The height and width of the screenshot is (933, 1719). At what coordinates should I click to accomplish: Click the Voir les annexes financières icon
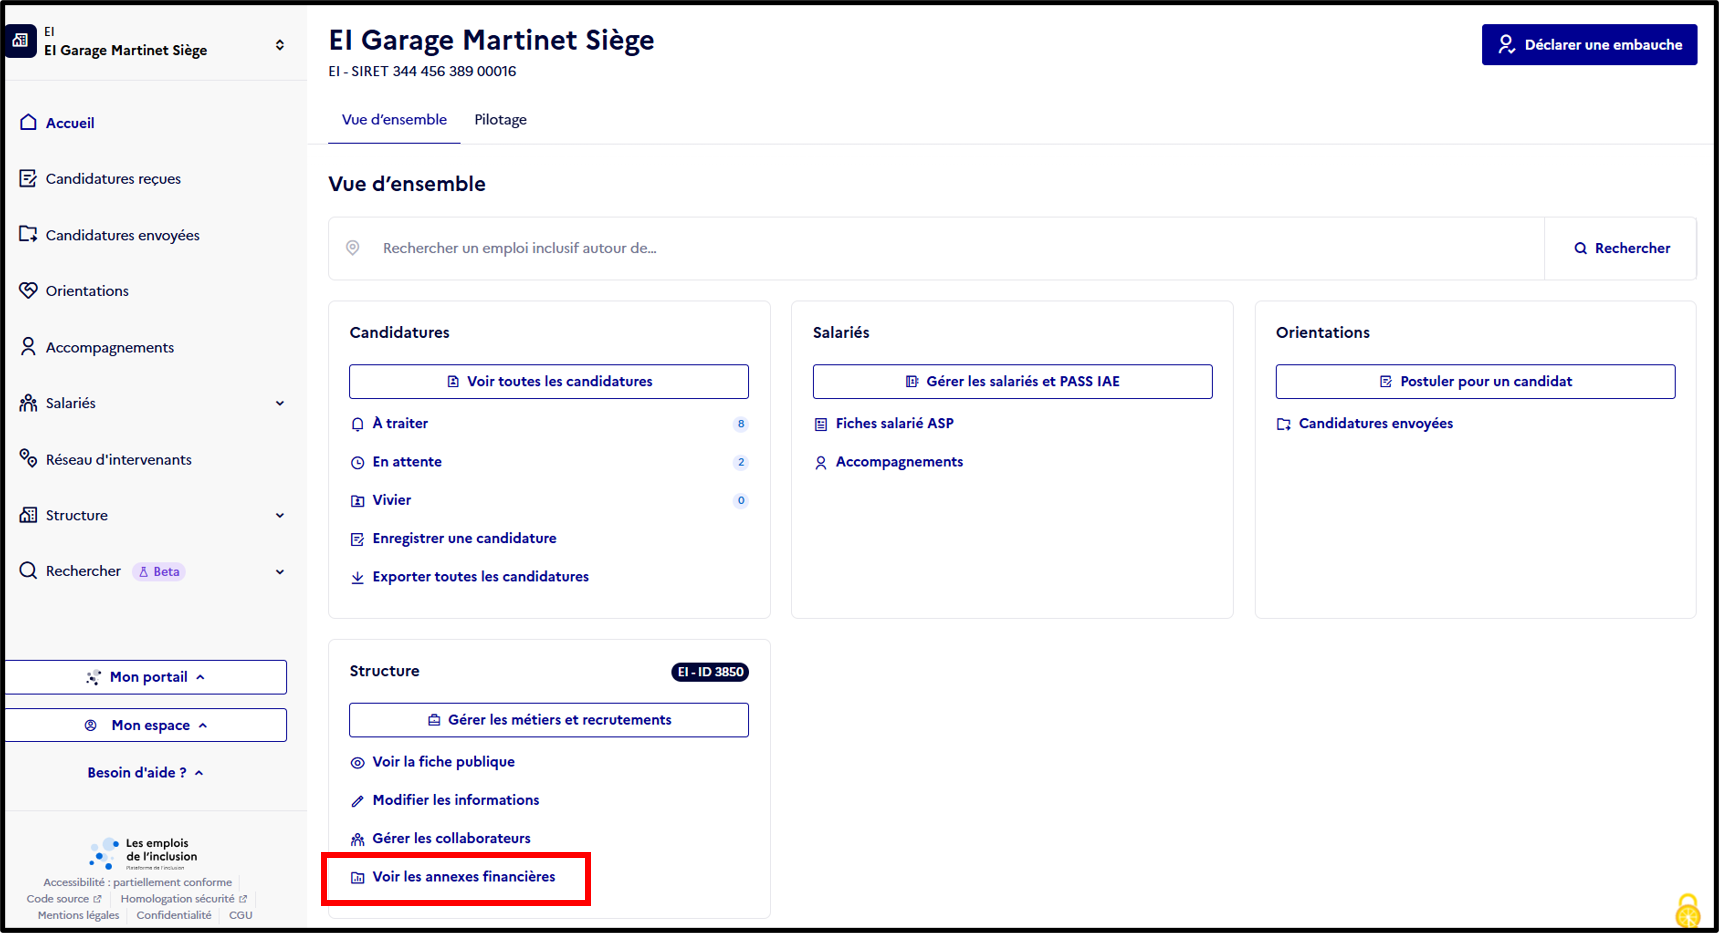(x=357, y=878)
